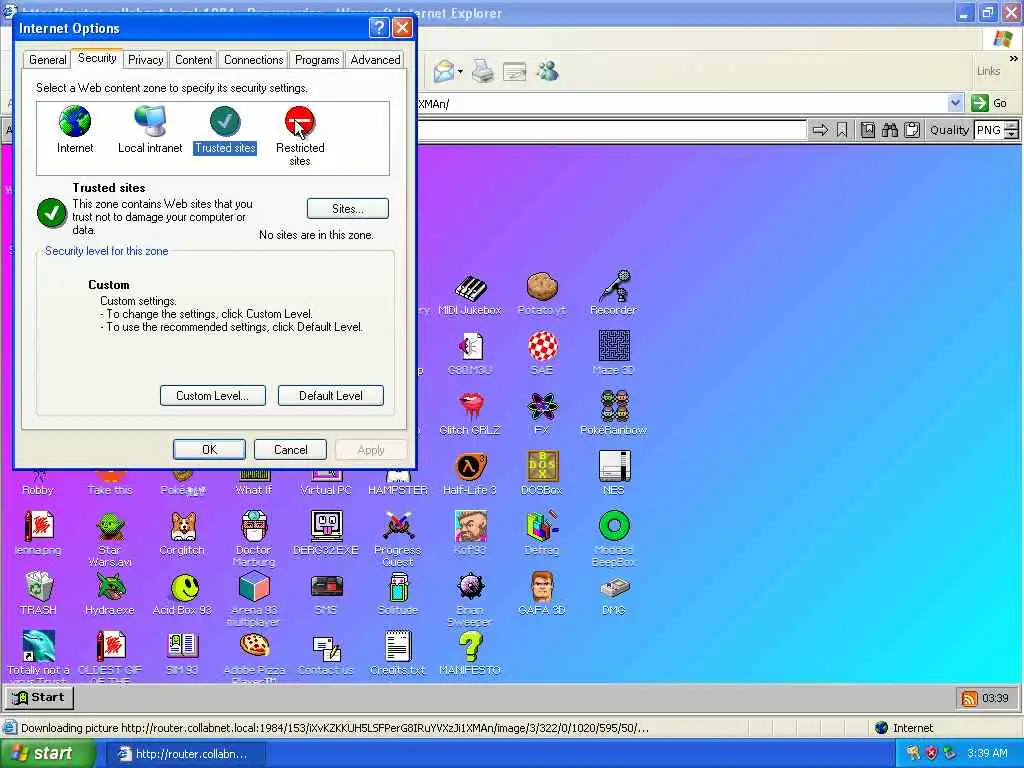Image resolution: width=1024 pixels, height=768 pixels.
Task: Click the Messenger icon in IE toolbar
Action: point(547,71)
